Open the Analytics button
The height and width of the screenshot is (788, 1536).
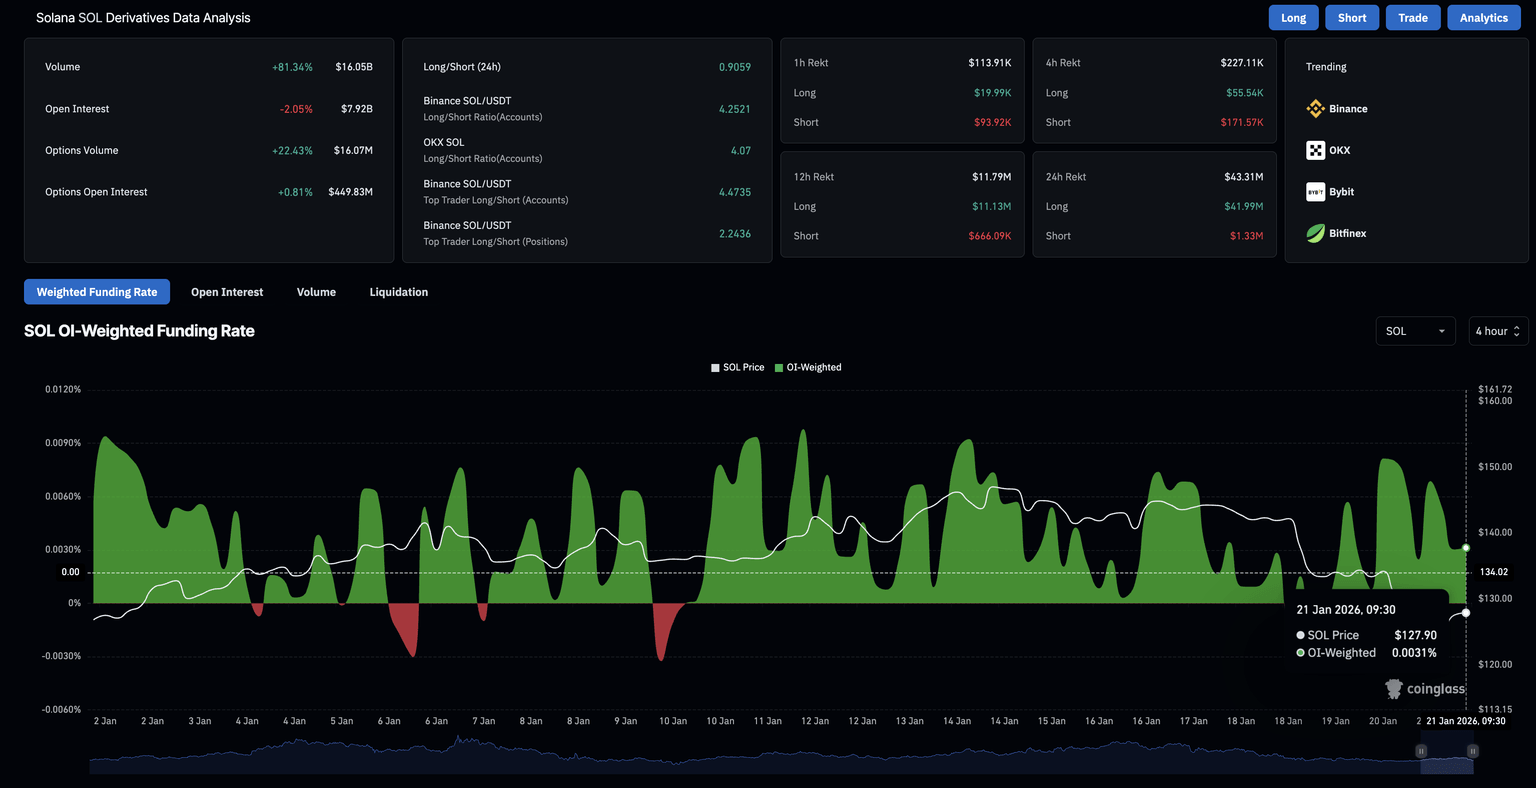1483,18
